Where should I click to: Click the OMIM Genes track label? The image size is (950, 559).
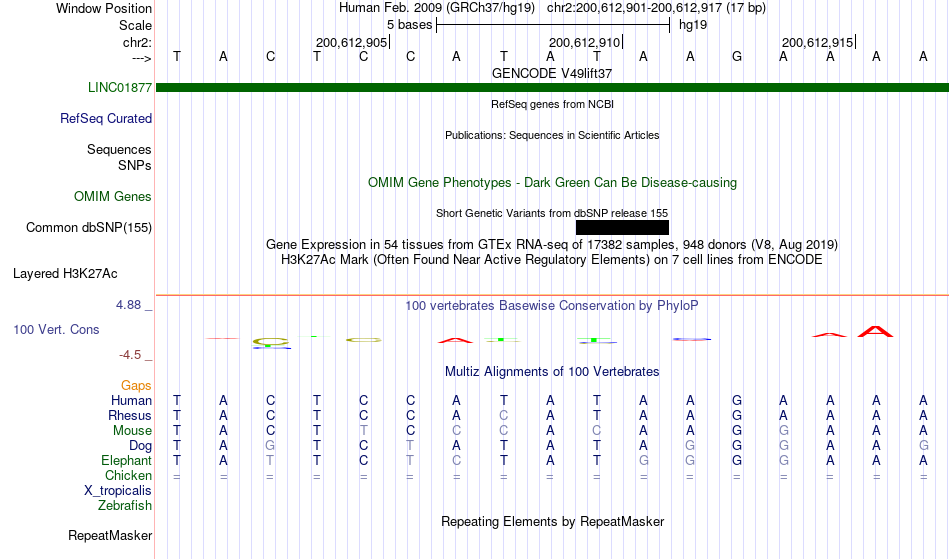pyautogui.click(x=112, y=197)
